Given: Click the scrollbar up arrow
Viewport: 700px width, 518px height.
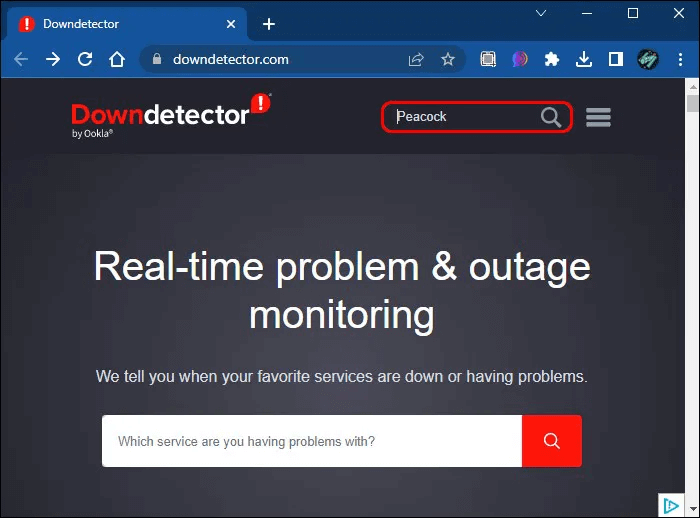Looking at the screenshot, I should (x=693, y=87).
